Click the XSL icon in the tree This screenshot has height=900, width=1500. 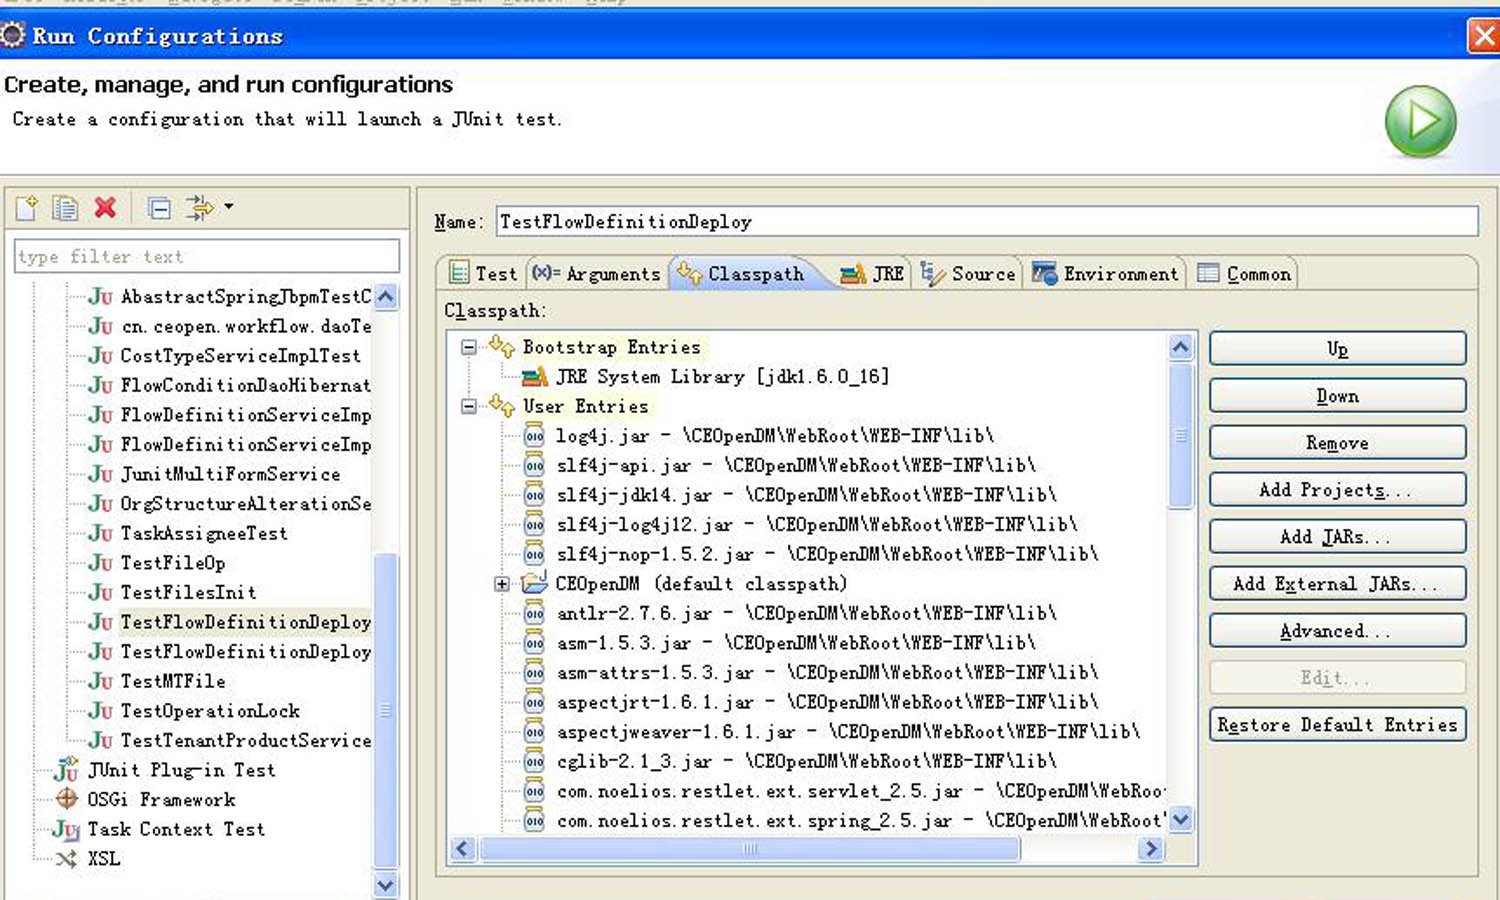pos(66,858)
